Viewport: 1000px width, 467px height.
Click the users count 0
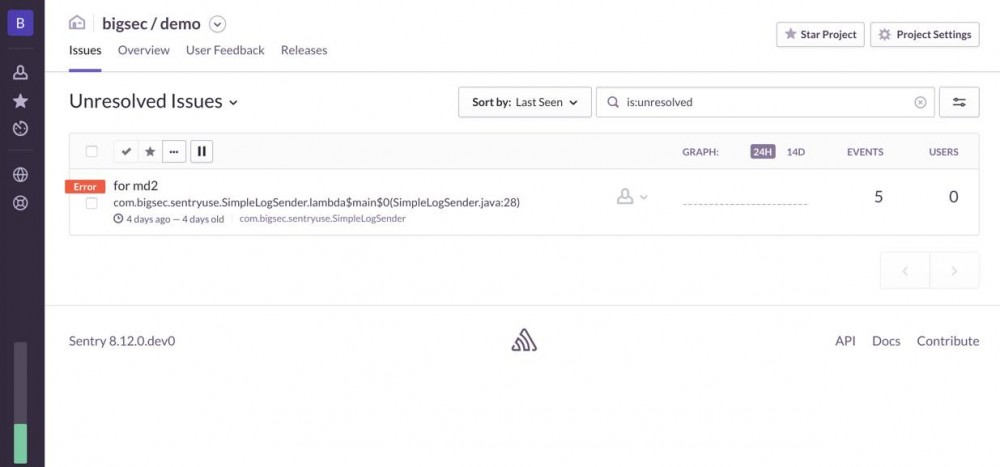point(953,197)
